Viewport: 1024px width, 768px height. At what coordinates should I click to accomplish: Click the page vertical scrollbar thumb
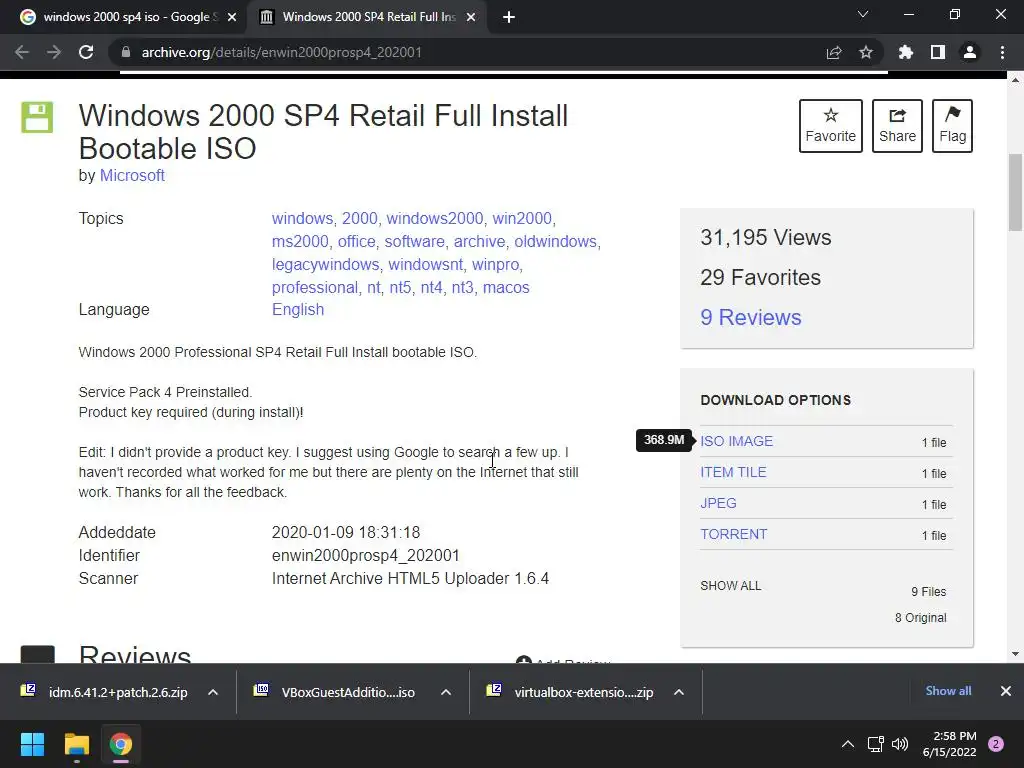click(x=1015, y=193)
